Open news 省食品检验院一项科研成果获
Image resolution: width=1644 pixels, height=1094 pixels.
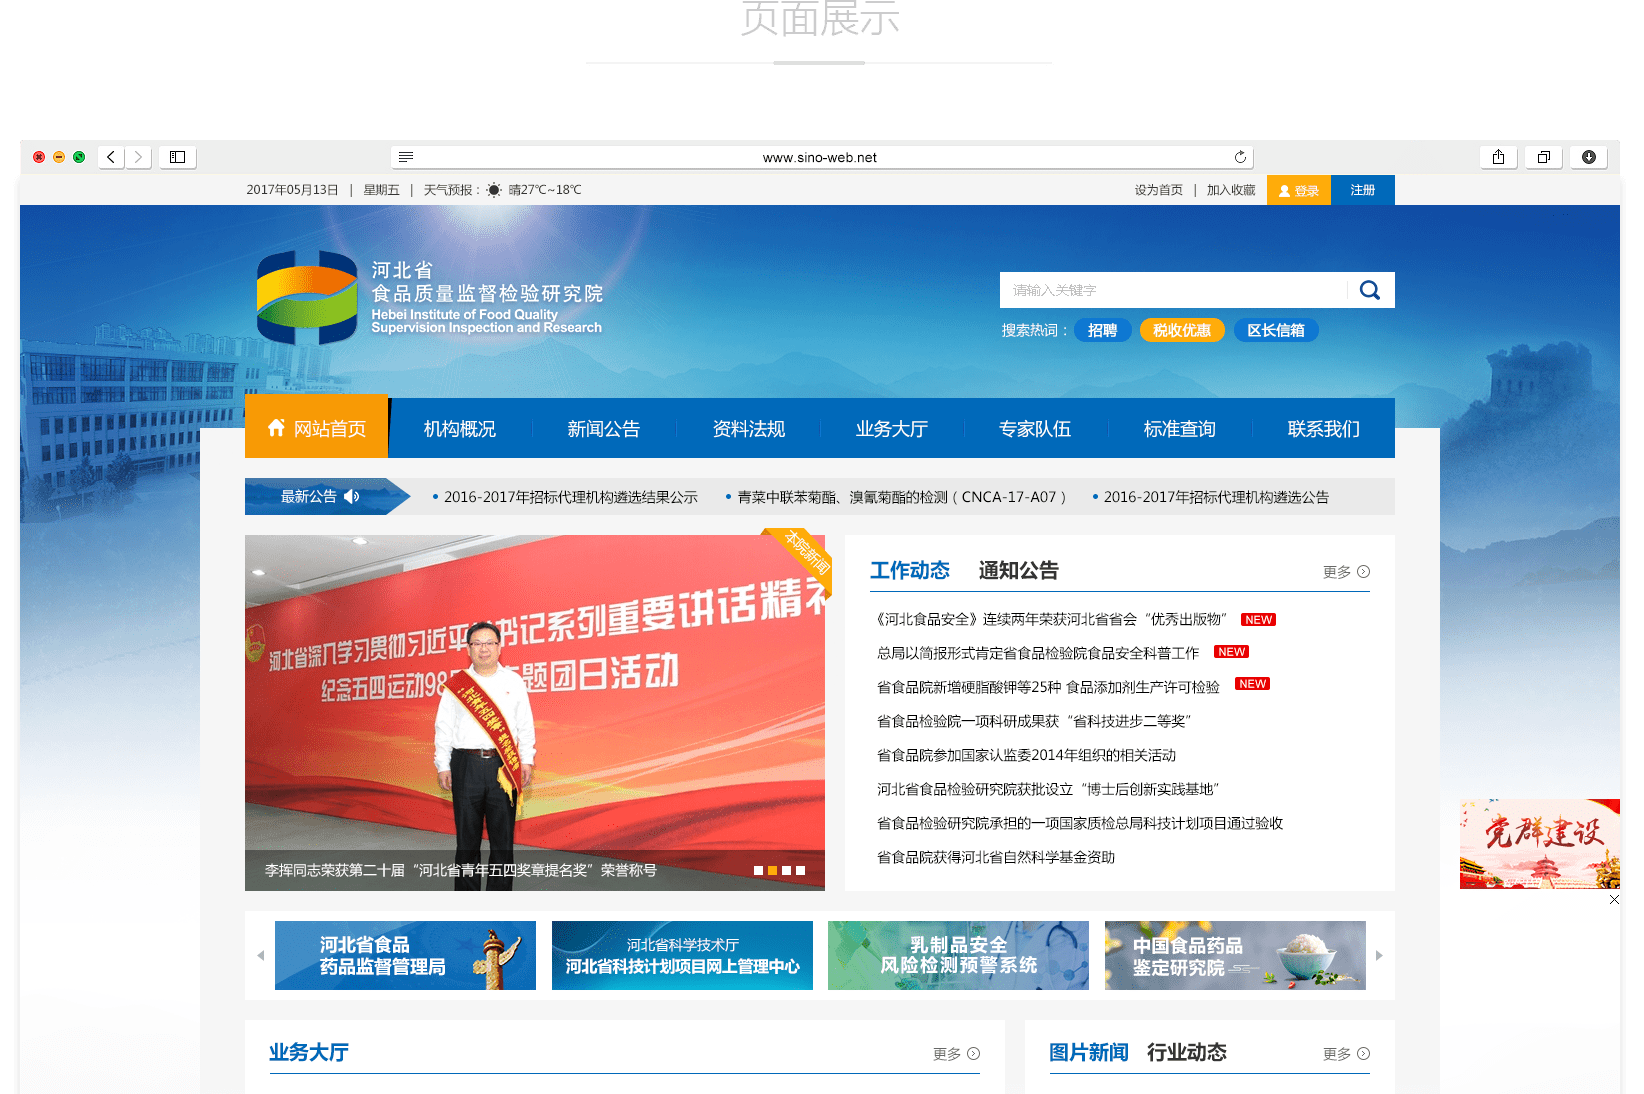(1034, 721)
